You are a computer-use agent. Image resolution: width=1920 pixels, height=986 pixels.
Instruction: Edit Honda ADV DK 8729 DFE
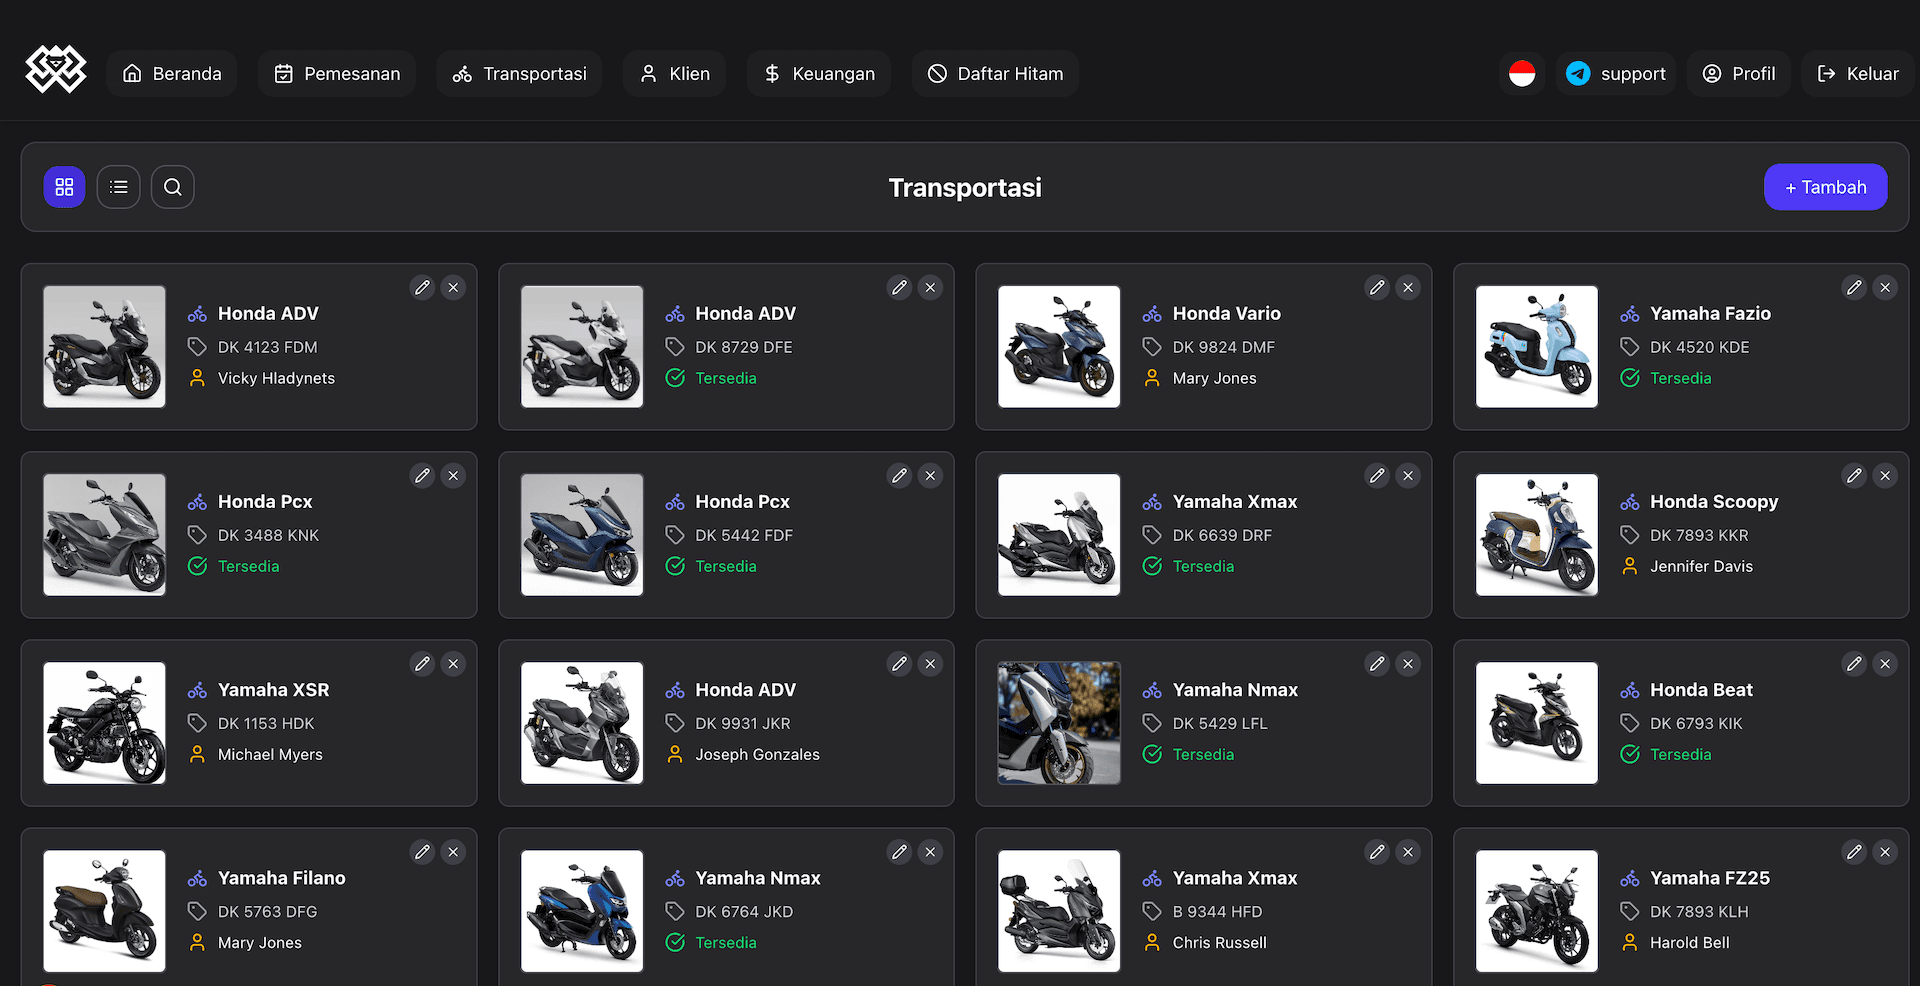pyautogui.click(x=900, y=288)
